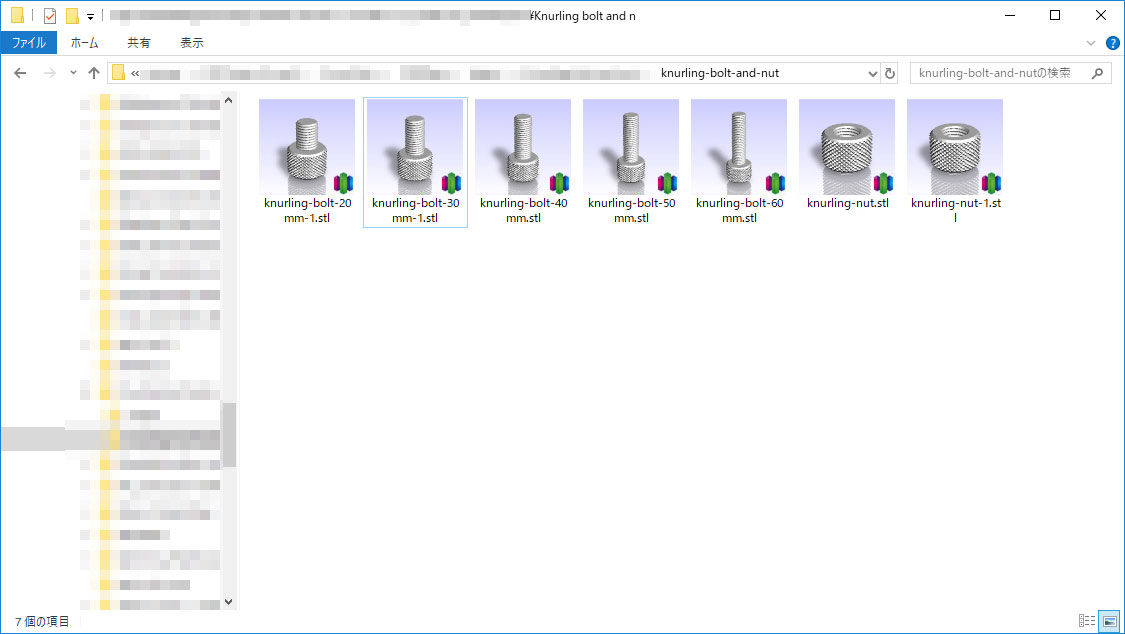The width and height of the screenshot is (1125, 634).
Task: Open the address bar history dropdown
Action: click(871, 73)
